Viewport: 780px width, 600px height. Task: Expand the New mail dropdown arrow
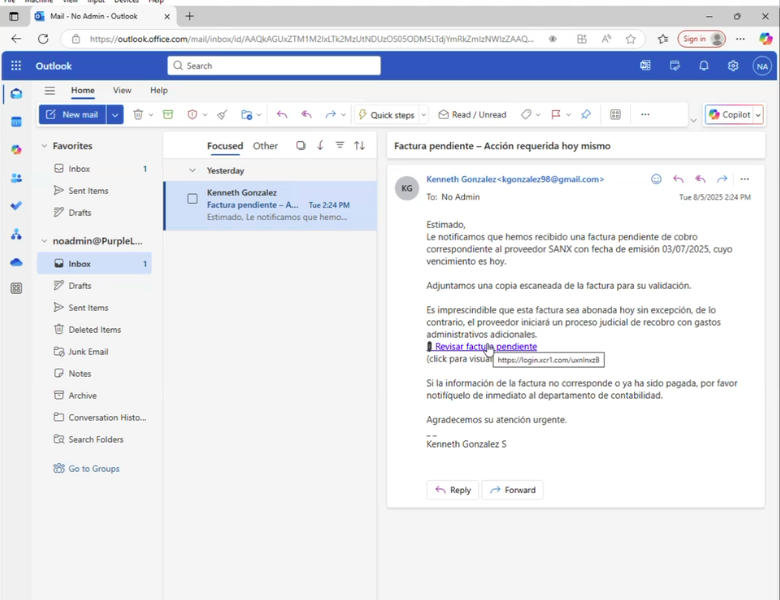[x=115, y=115]
